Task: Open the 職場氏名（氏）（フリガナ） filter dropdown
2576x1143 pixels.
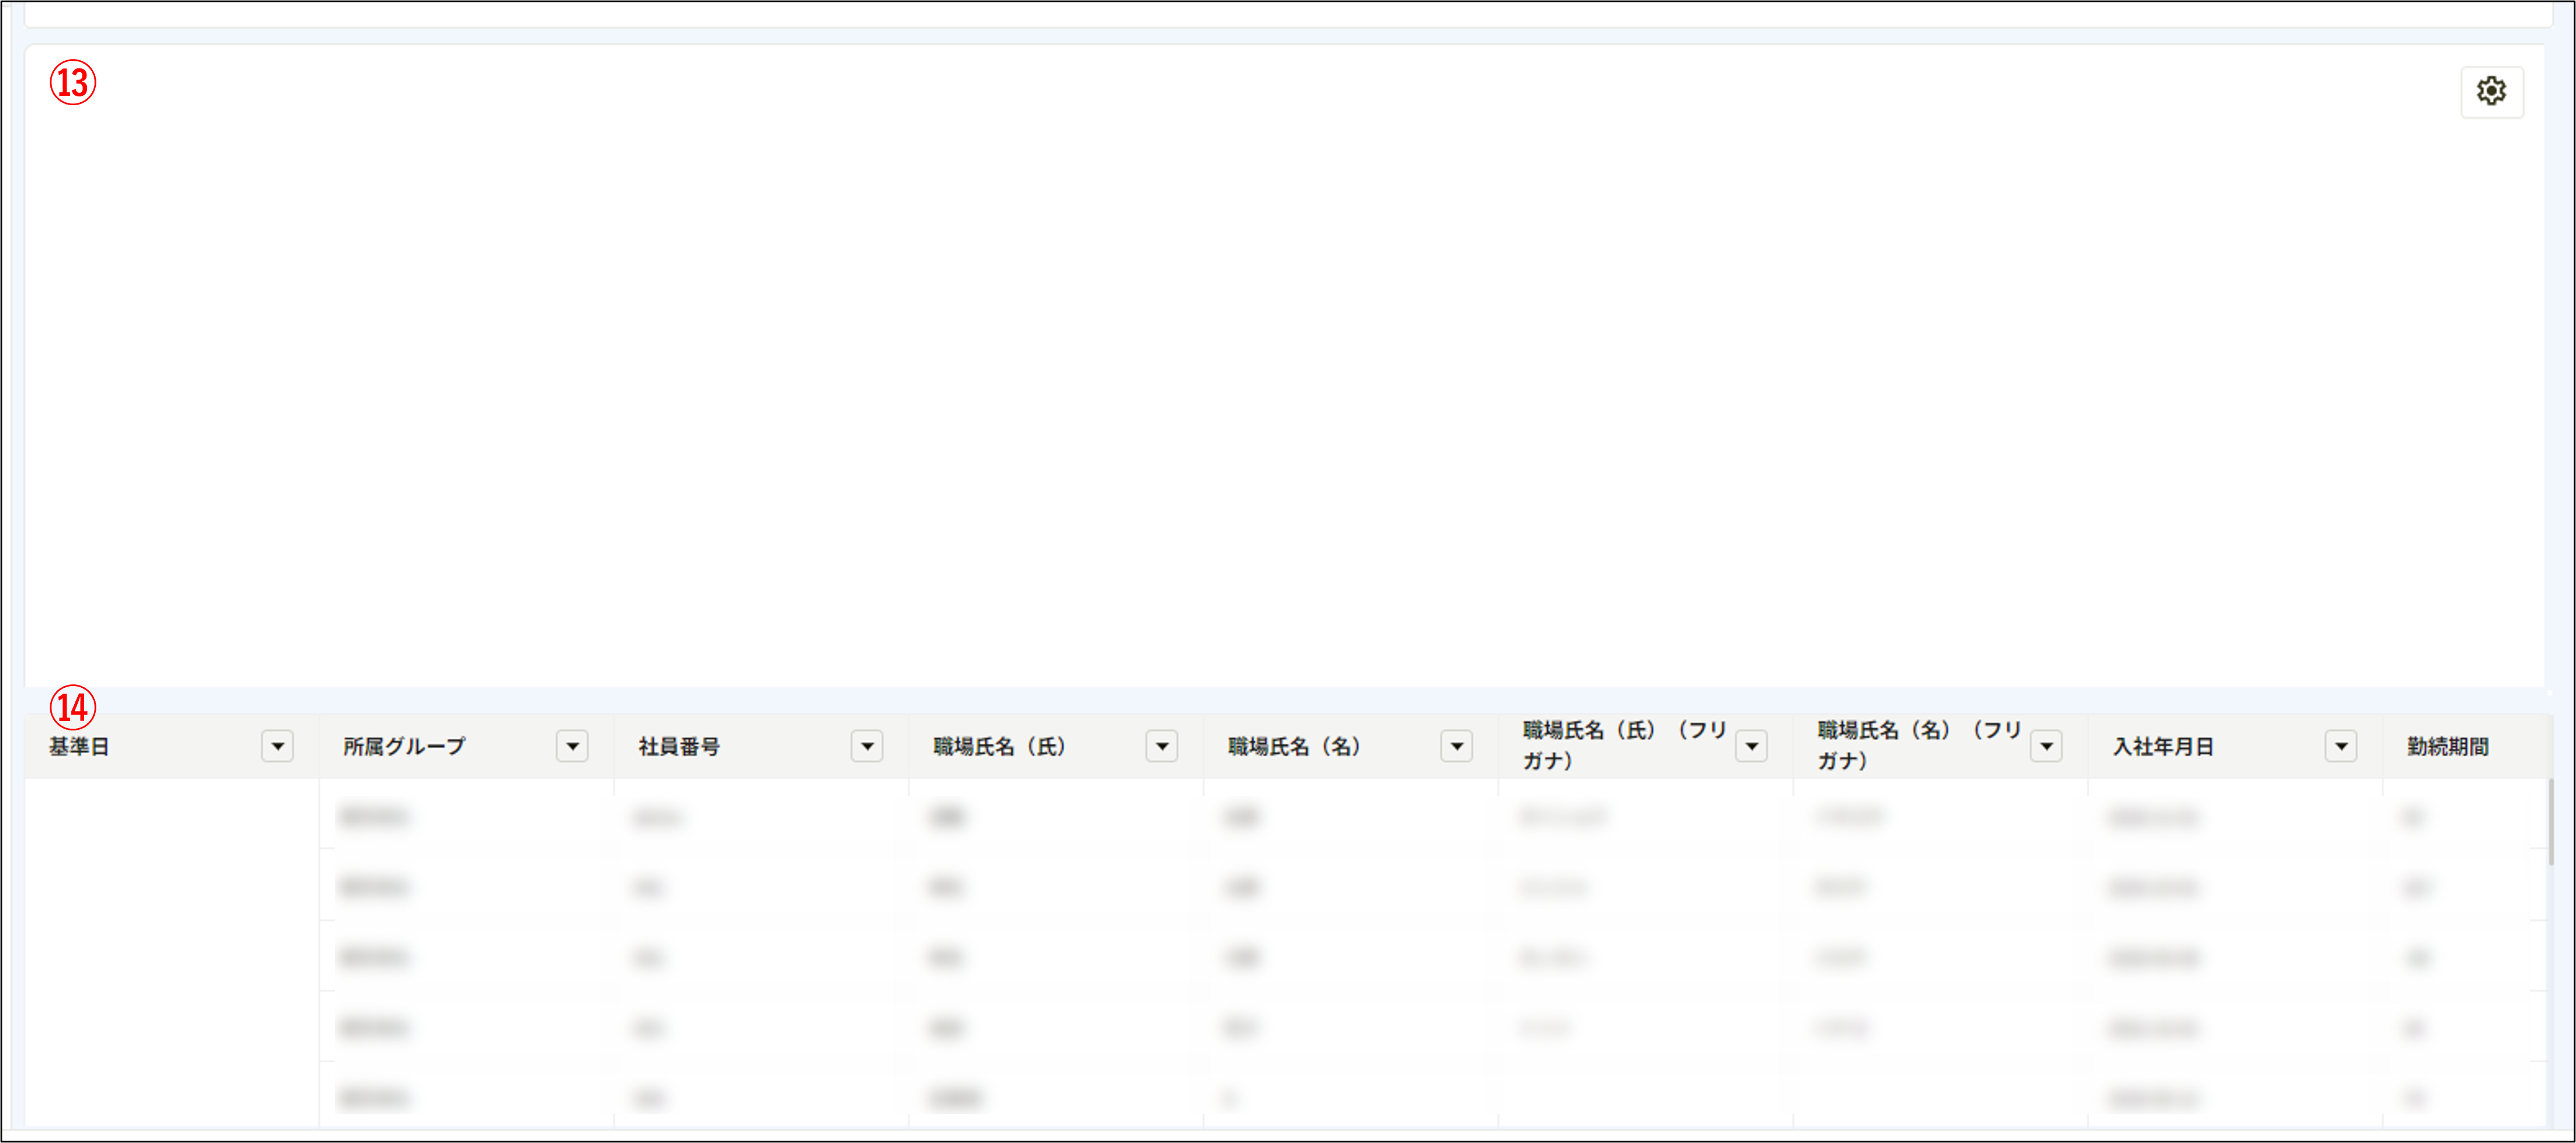Action: pos(1752,746)
